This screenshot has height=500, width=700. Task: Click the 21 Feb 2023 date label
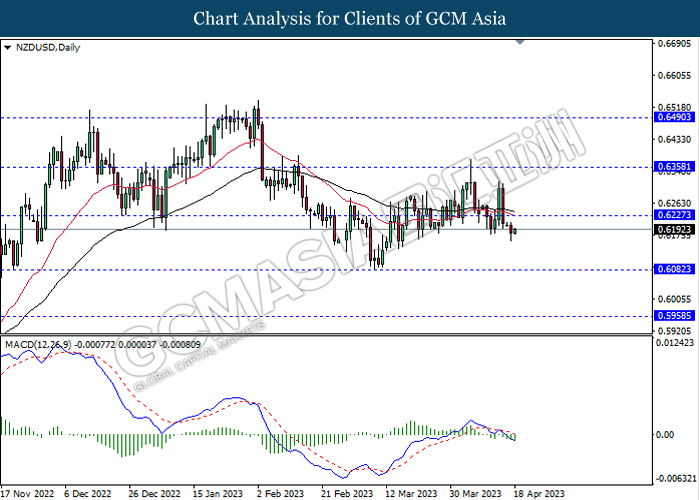coord(347,493)
